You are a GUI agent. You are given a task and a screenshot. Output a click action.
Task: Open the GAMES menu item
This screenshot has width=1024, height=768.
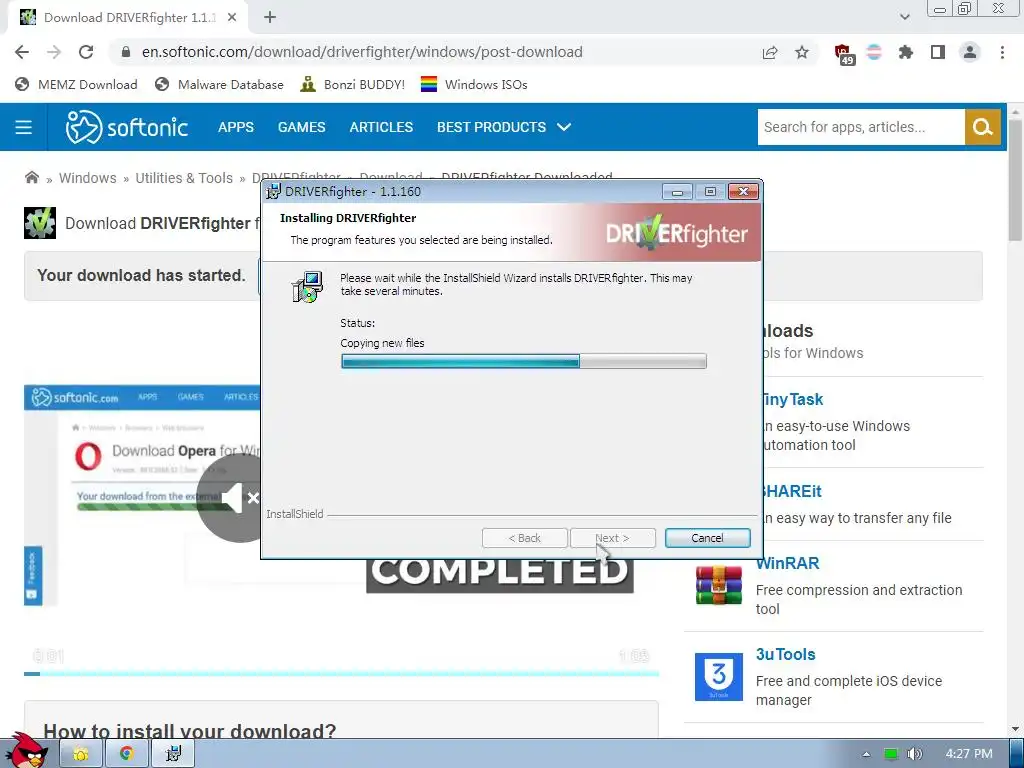301,127
